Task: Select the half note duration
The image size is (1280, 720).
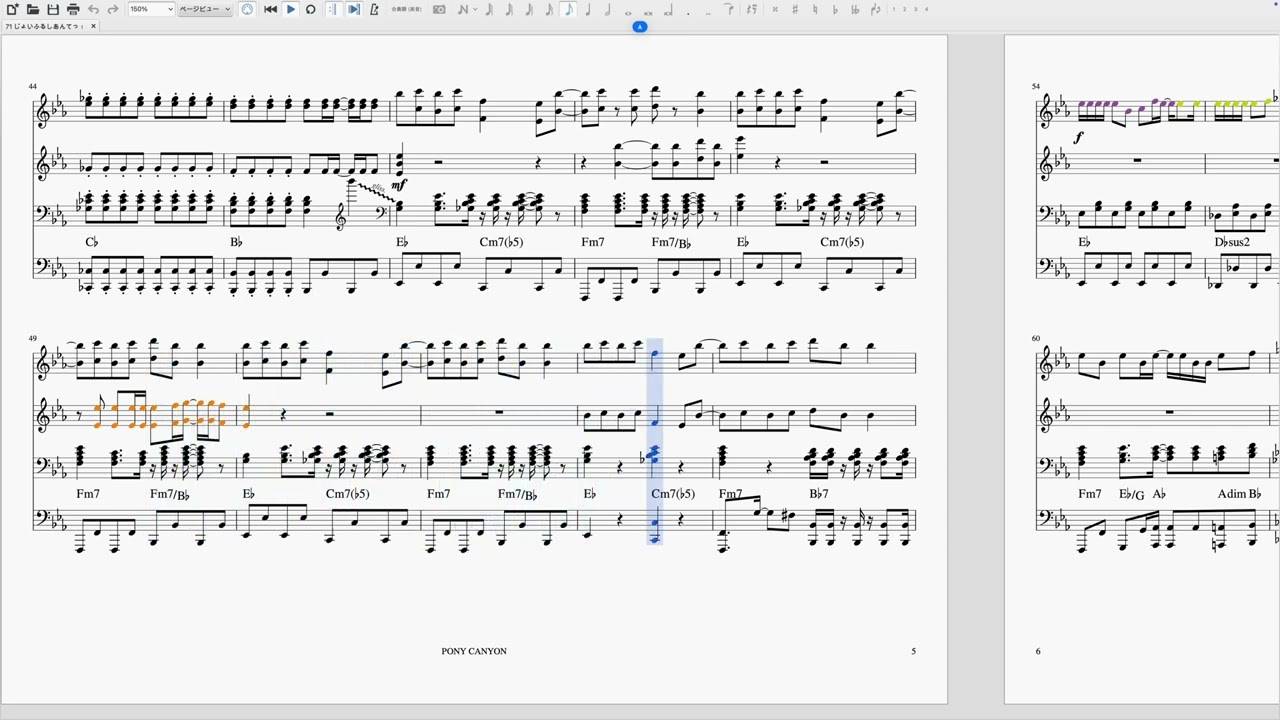Action: [x=608, y=9]
